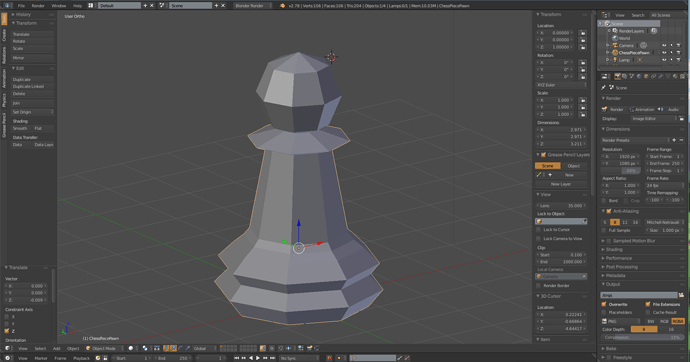
Task: Open the Window menu
Action: coord(59,6)
